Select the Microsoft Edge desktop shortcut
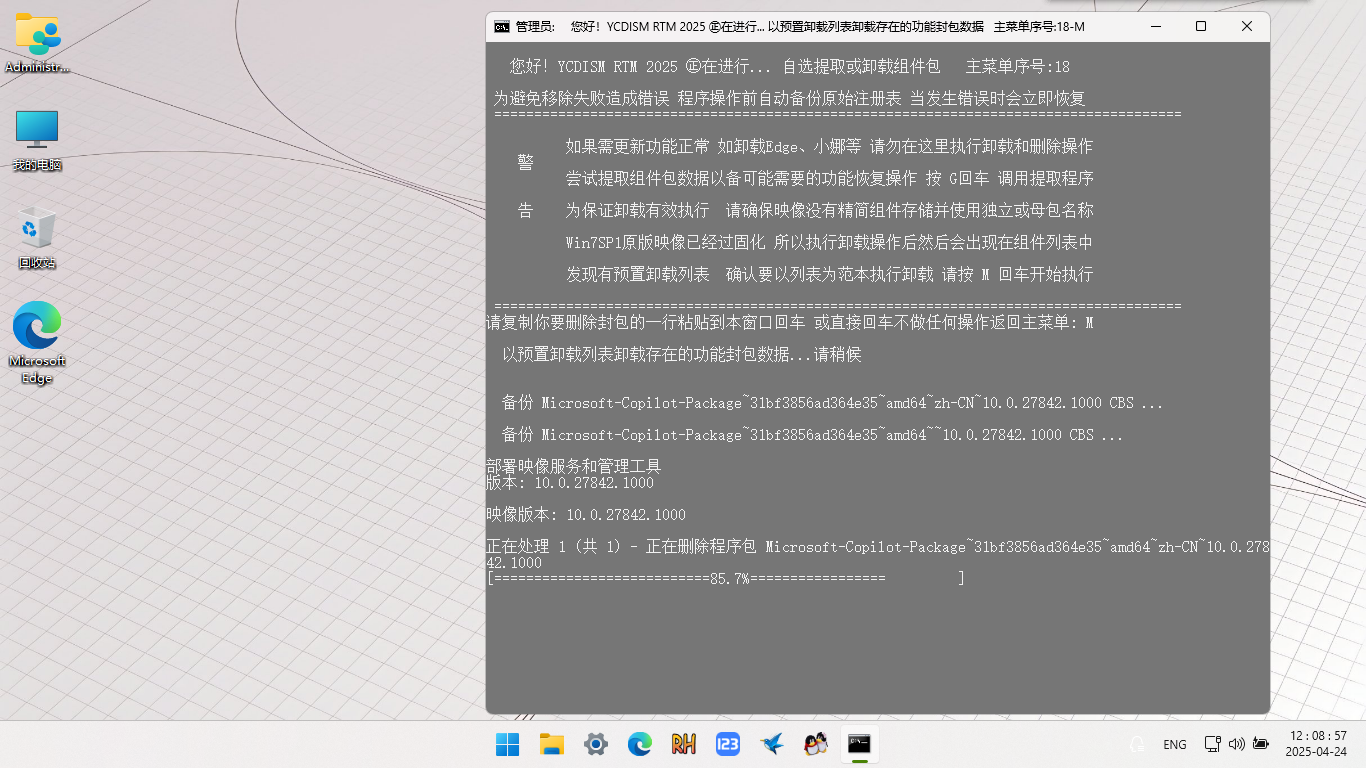Screen dimensions: 1366x768 (37, 342)
